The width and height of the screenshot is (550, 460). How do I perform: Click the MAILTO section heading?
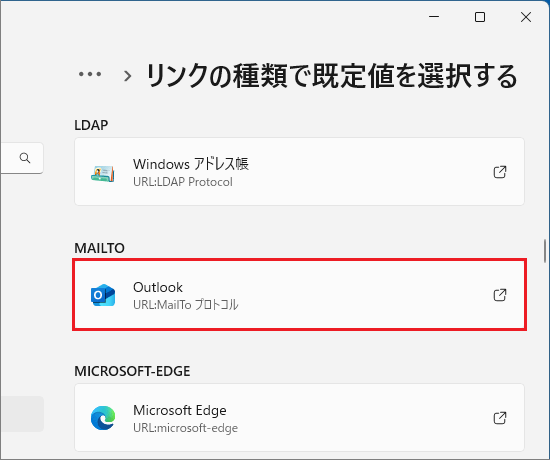(x=99, y=248)
